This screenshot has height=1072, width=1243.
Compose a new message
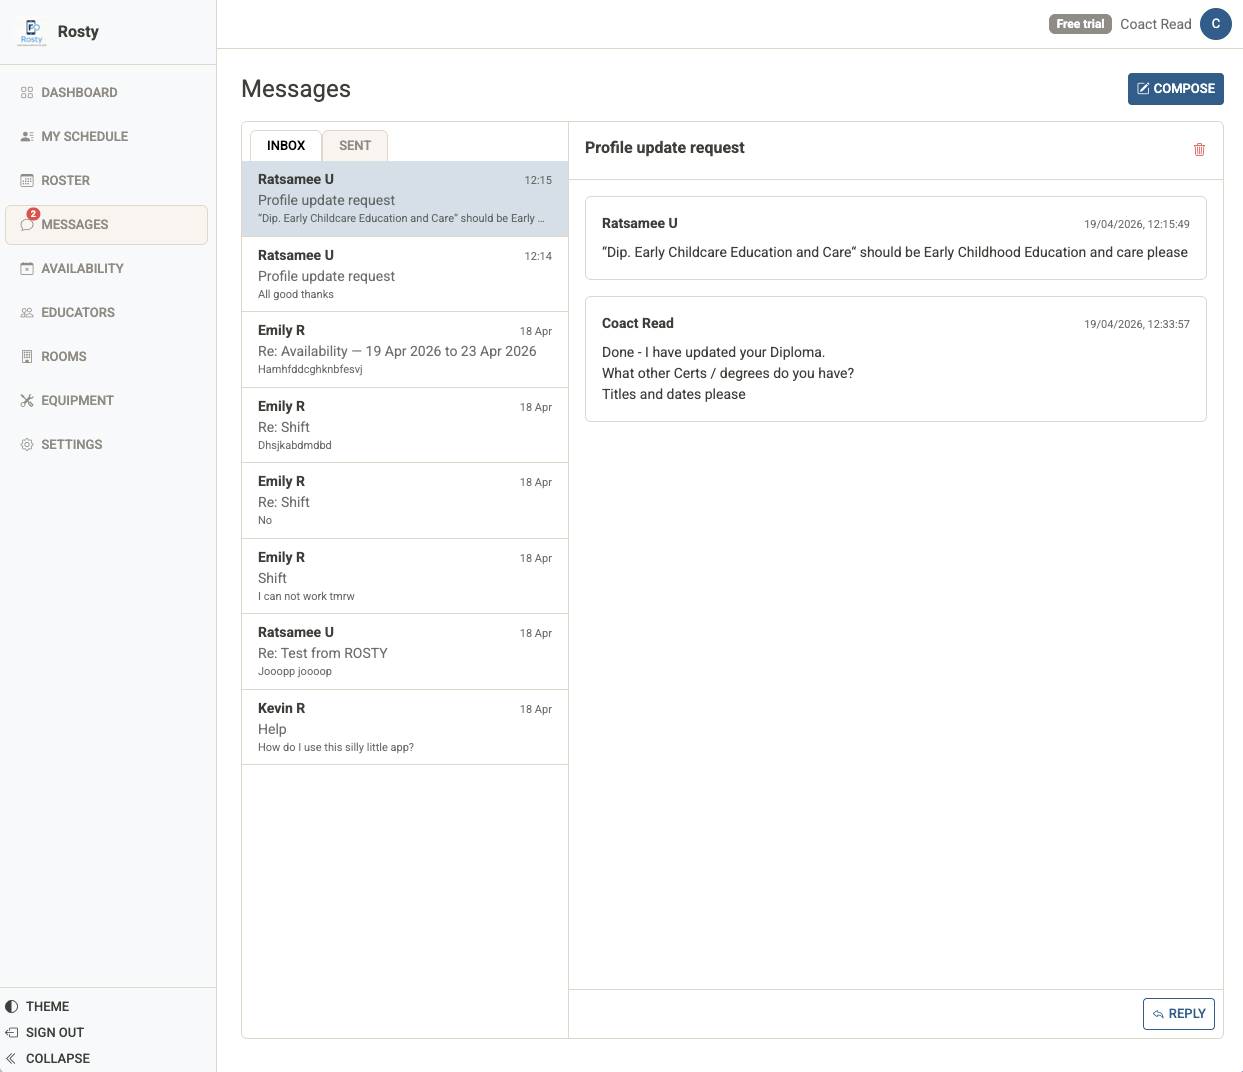coord(1175,89)
